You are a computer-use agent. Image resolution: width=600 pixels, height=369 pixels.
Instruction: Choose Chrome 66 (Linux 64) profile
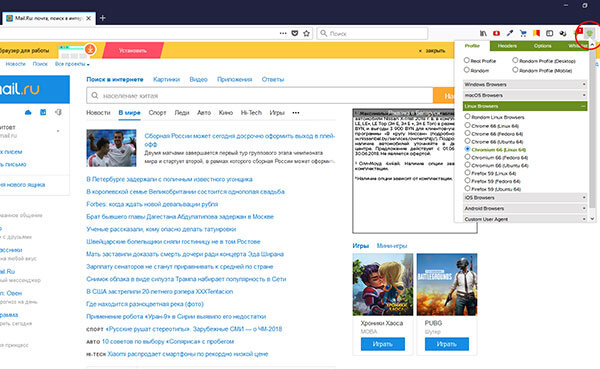467,125
